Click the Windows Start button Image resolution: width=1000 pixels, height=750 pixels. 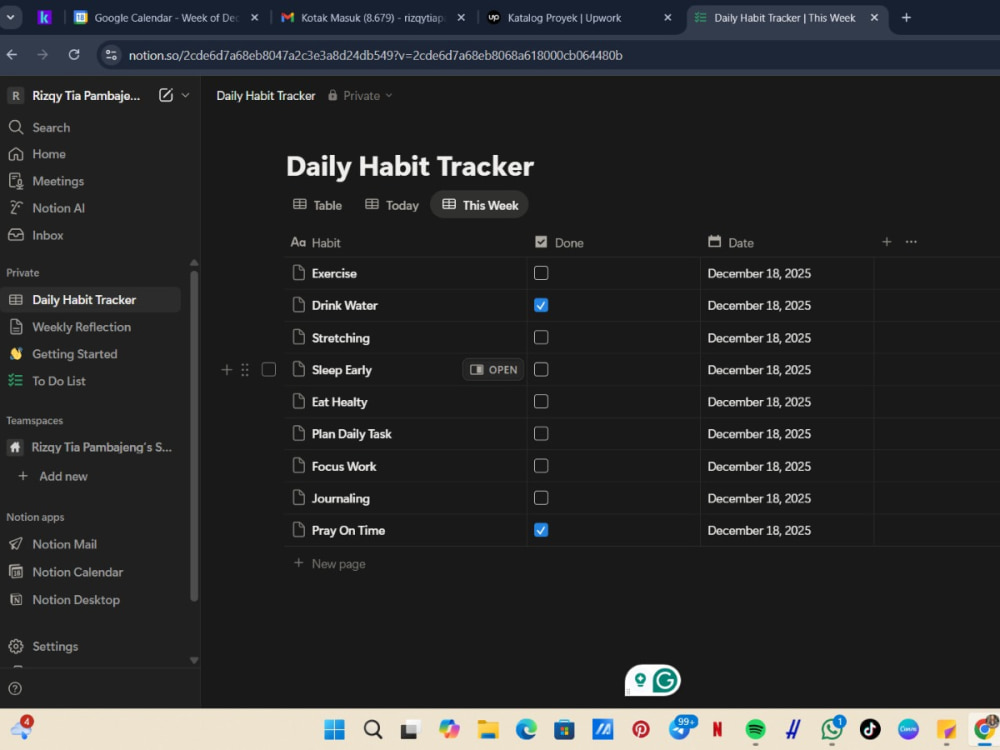pyautogui.click(x=334, y=729)
